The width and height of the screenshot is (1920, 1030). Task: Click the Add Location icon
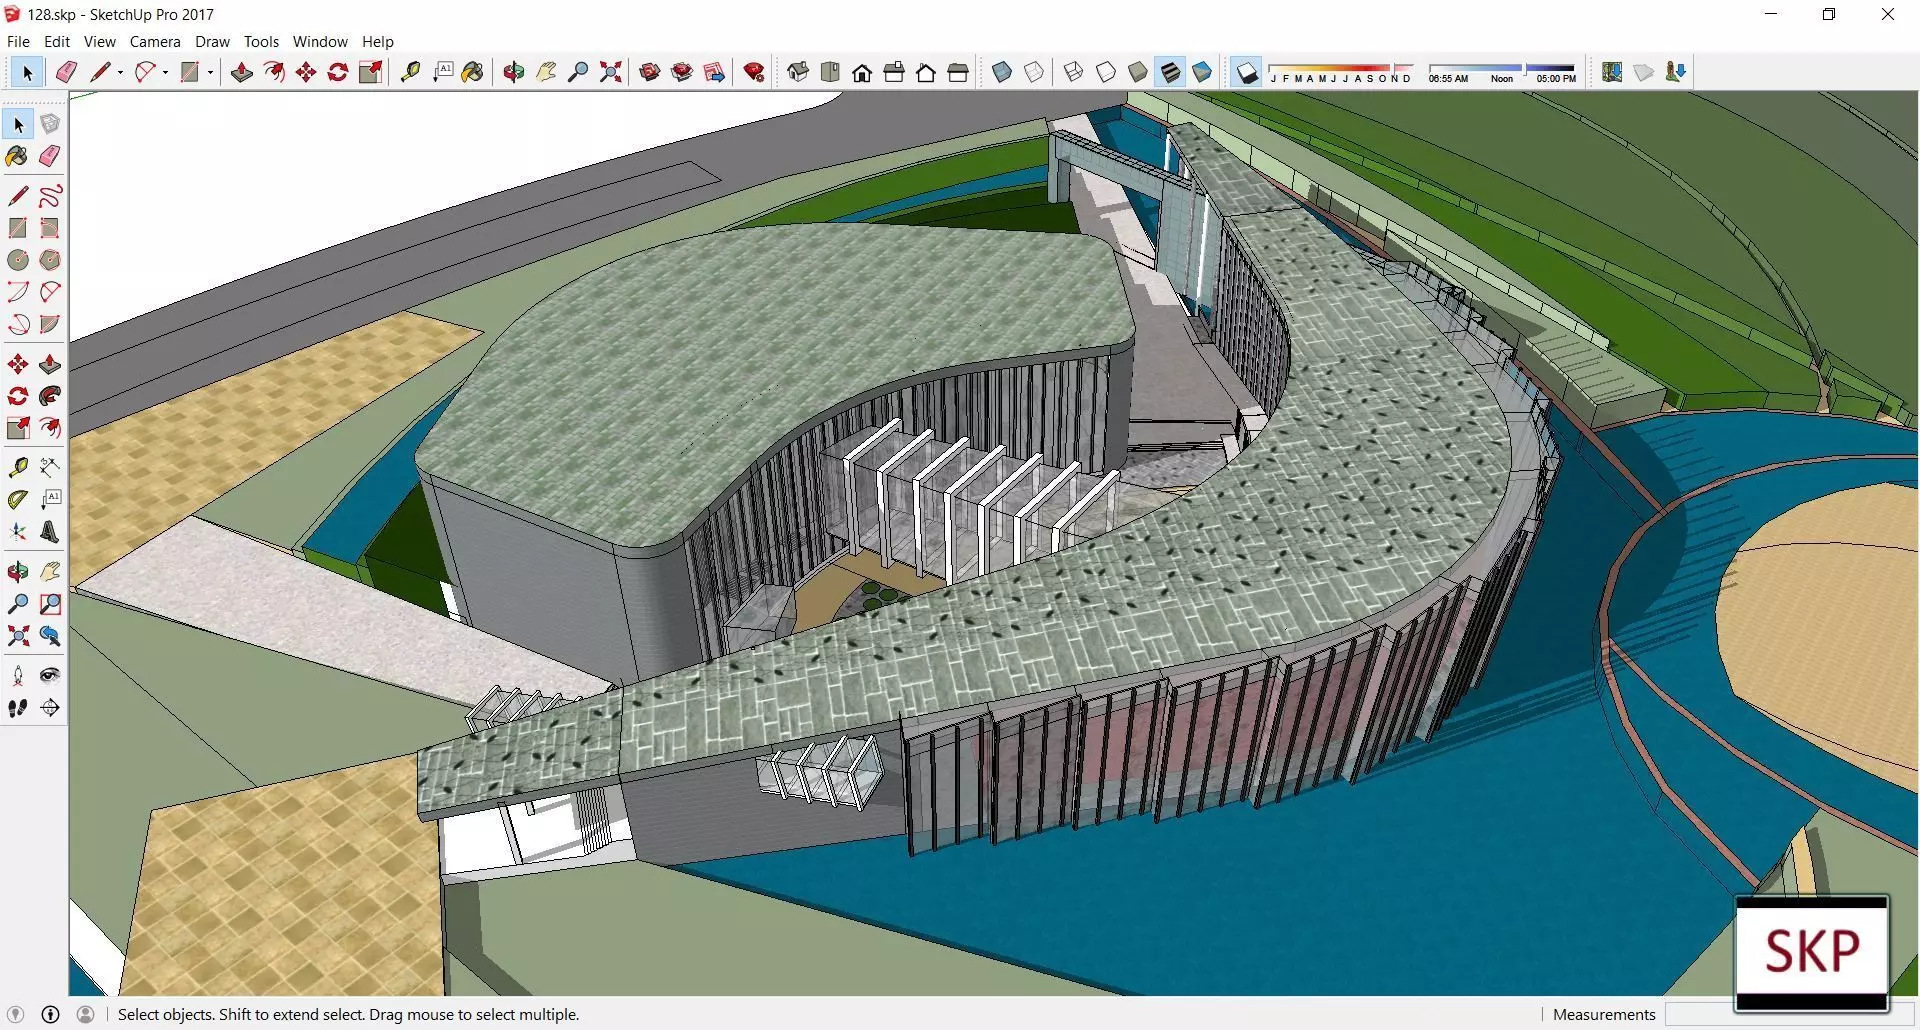click(1612, 72)
